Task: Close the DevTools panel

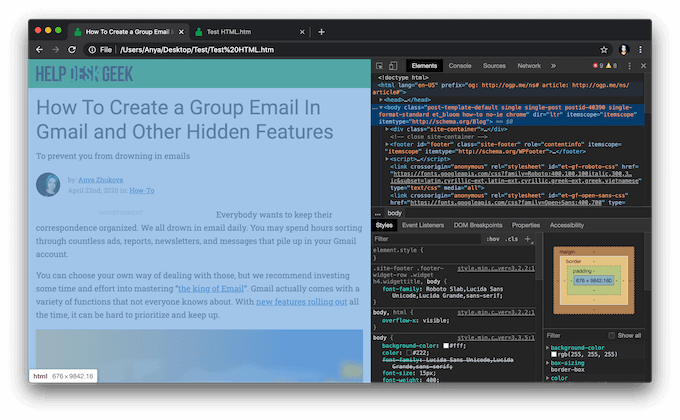Action: 642,65
